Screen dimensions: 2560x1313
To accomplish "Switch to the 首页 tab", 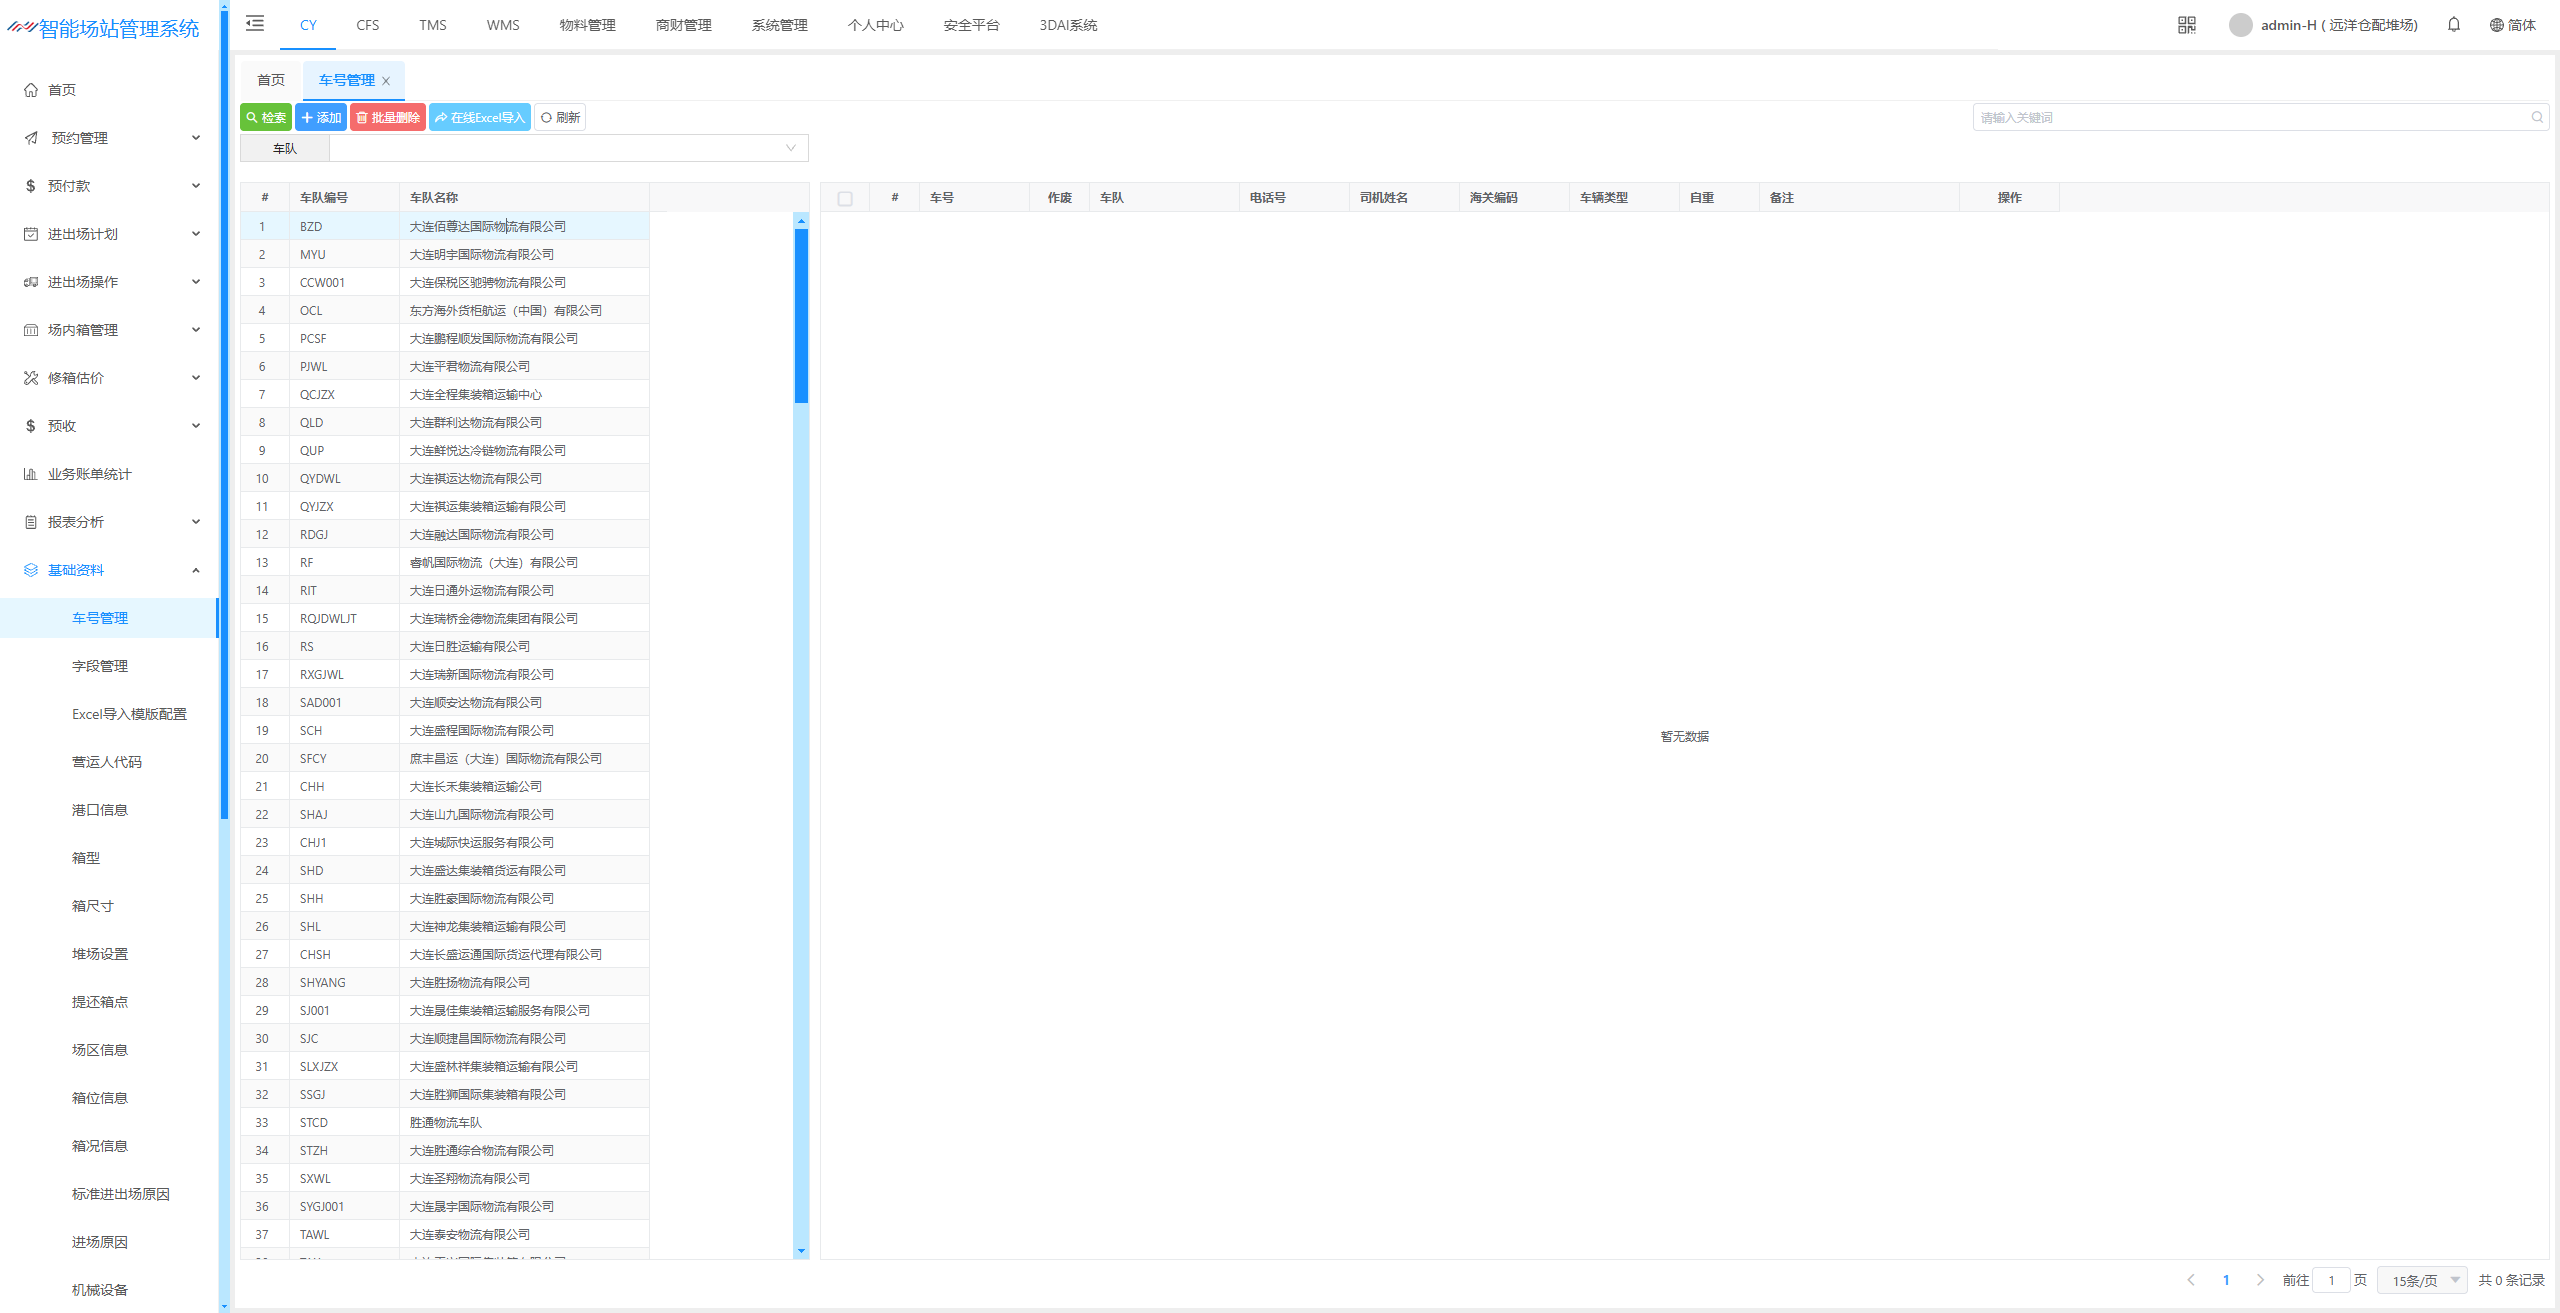I will [271, 80].
